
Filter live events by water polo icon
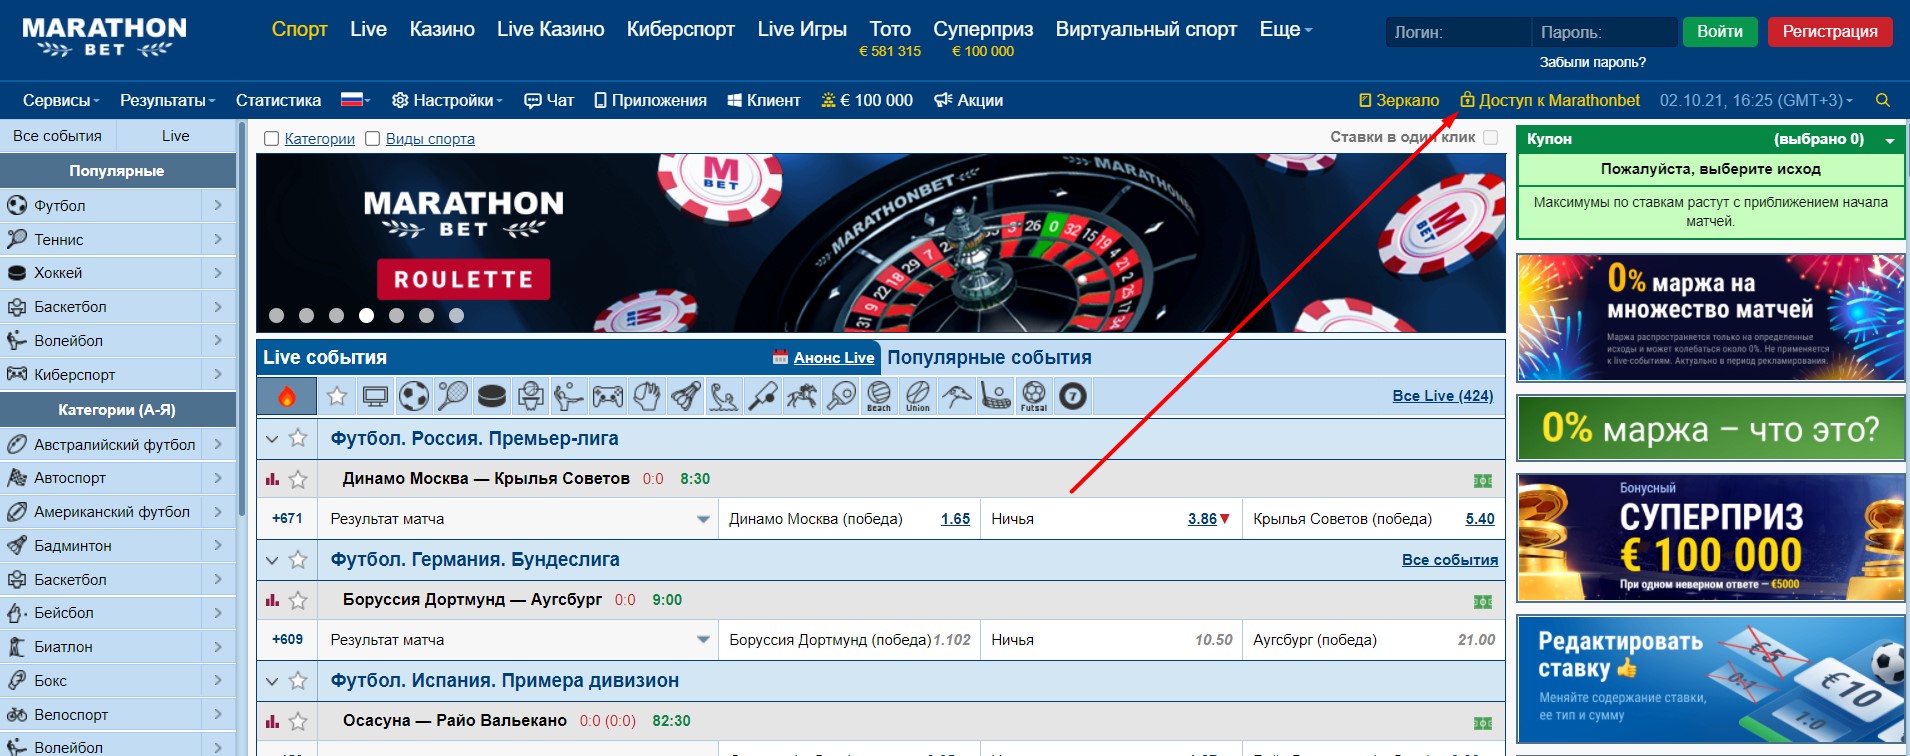724,397
